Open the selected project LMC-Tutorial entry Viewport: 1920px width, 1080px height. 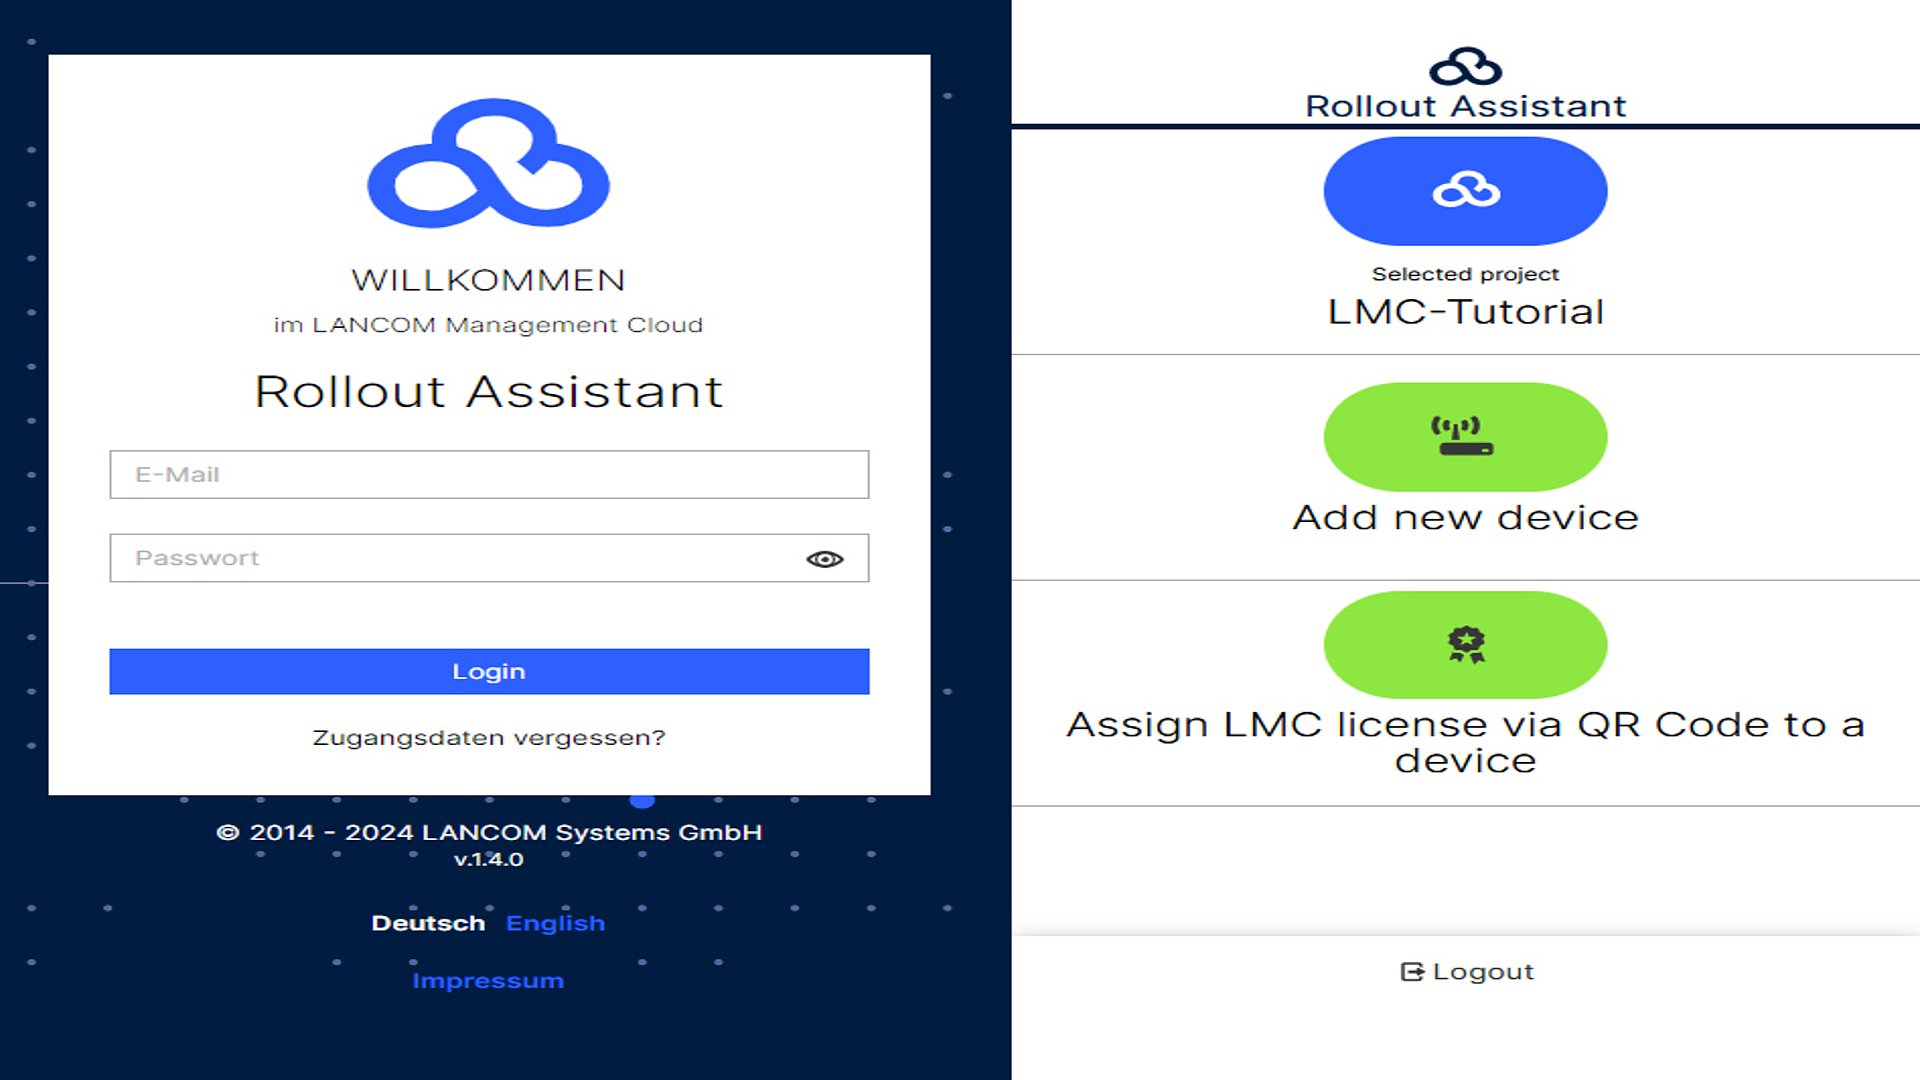click(x=1464, y=240)
